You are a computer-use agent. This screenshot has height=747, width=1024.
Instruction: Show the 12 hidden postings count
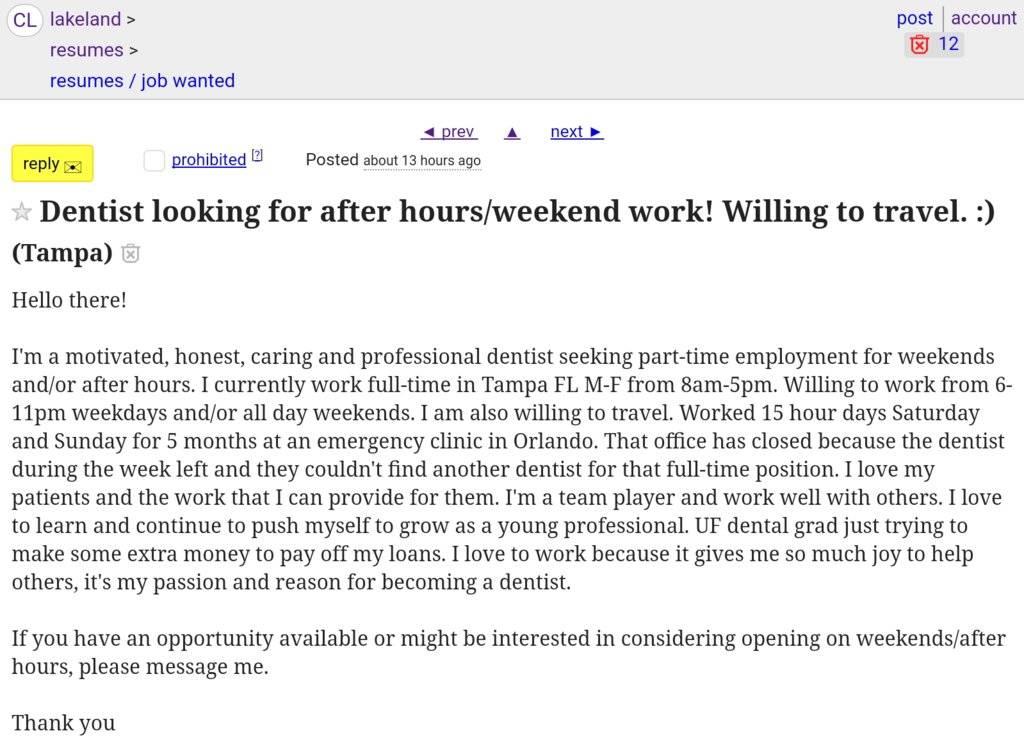[x=948, y=44]
